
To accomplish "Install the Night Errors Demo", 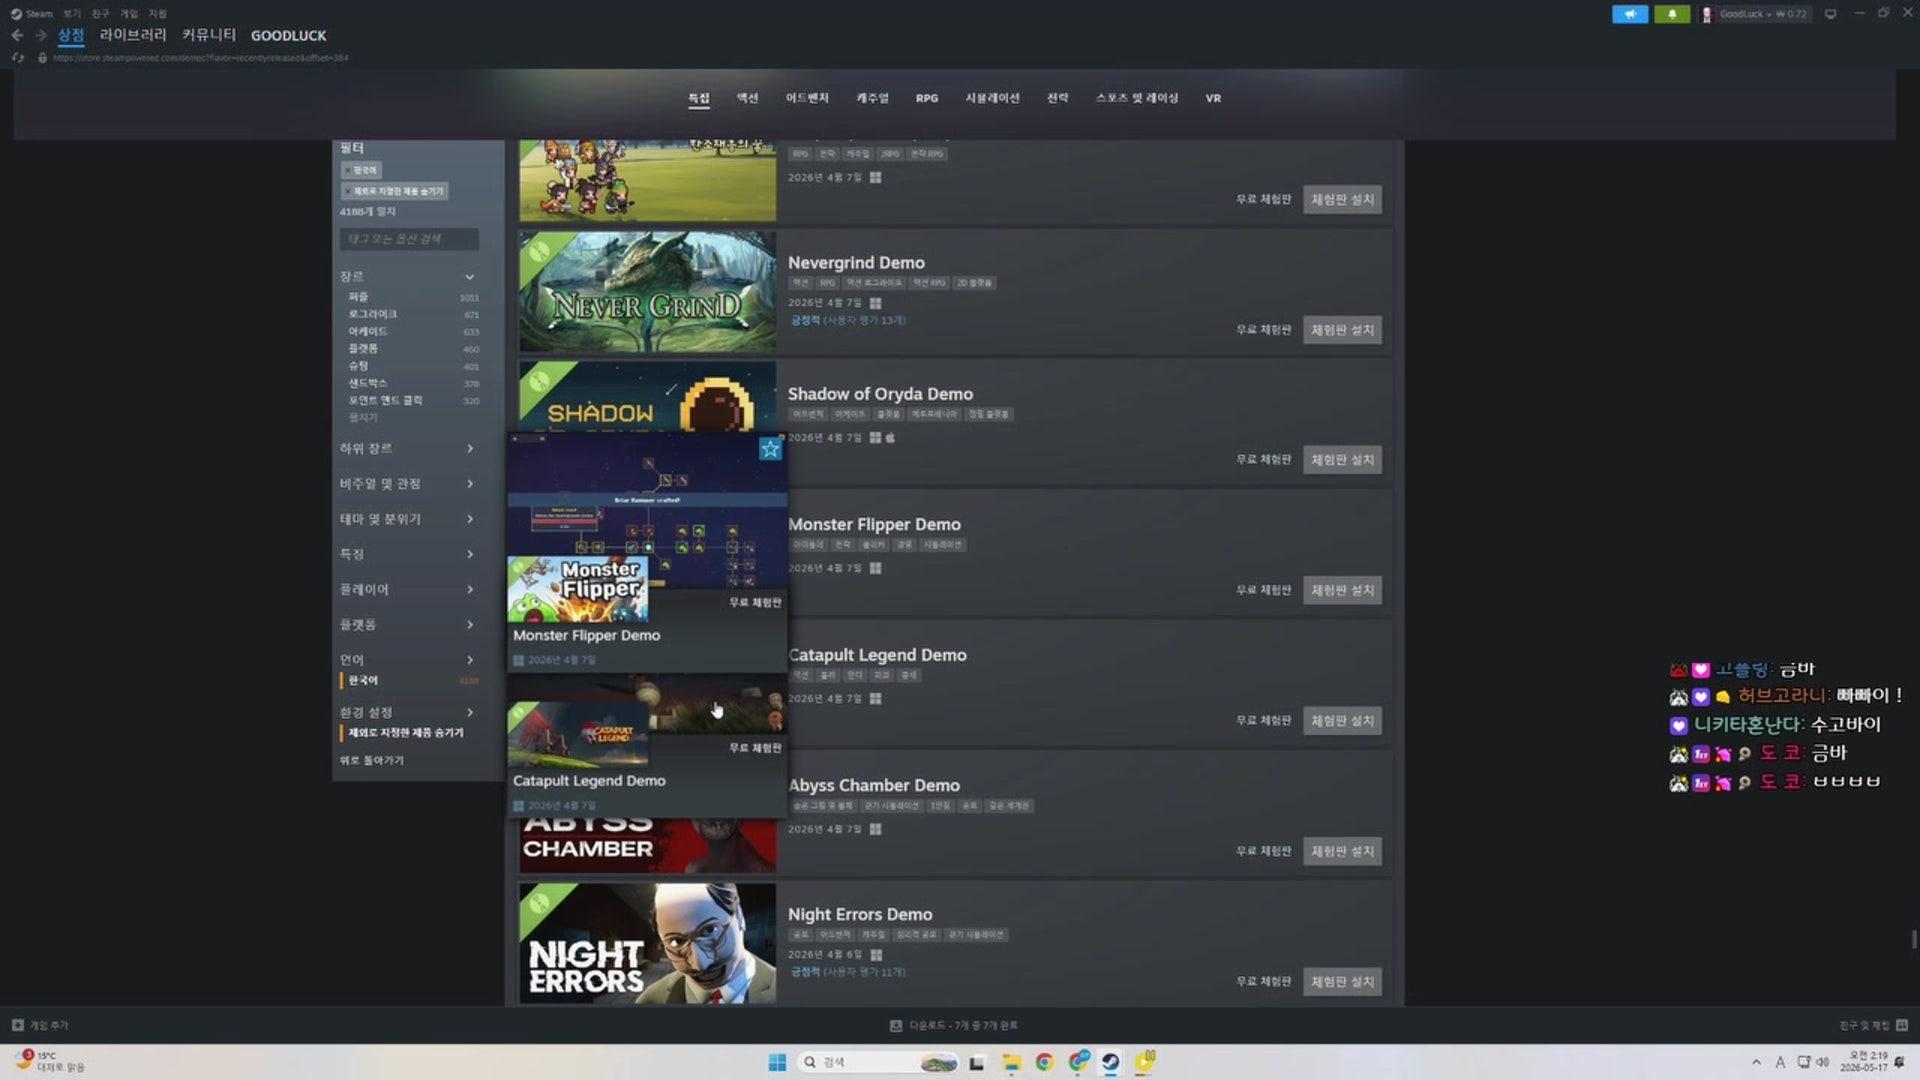I will click(1342, 982).
